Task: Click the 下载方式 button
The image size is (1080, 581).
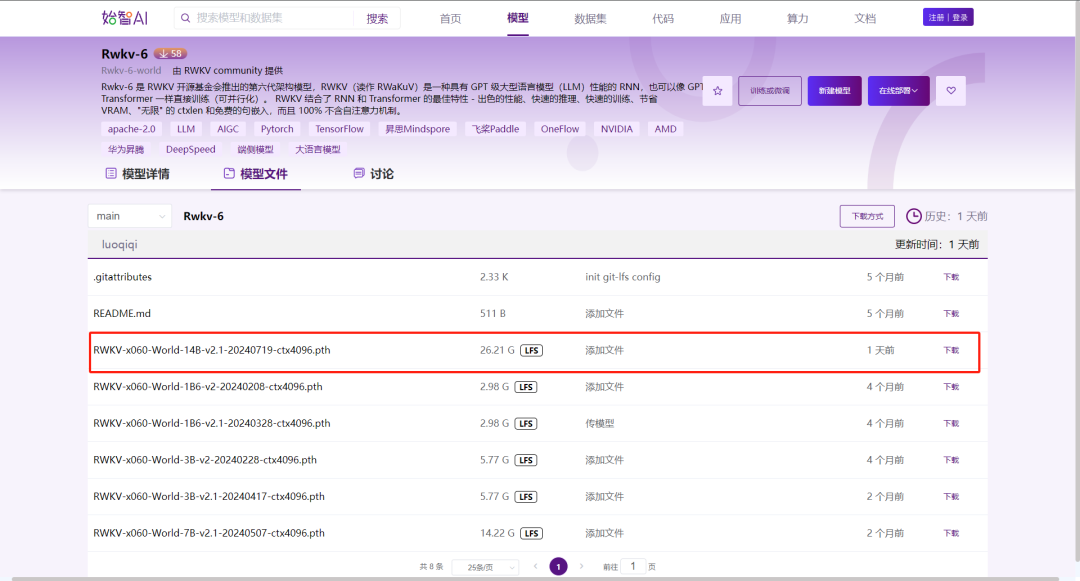Action: coord(867,216)
